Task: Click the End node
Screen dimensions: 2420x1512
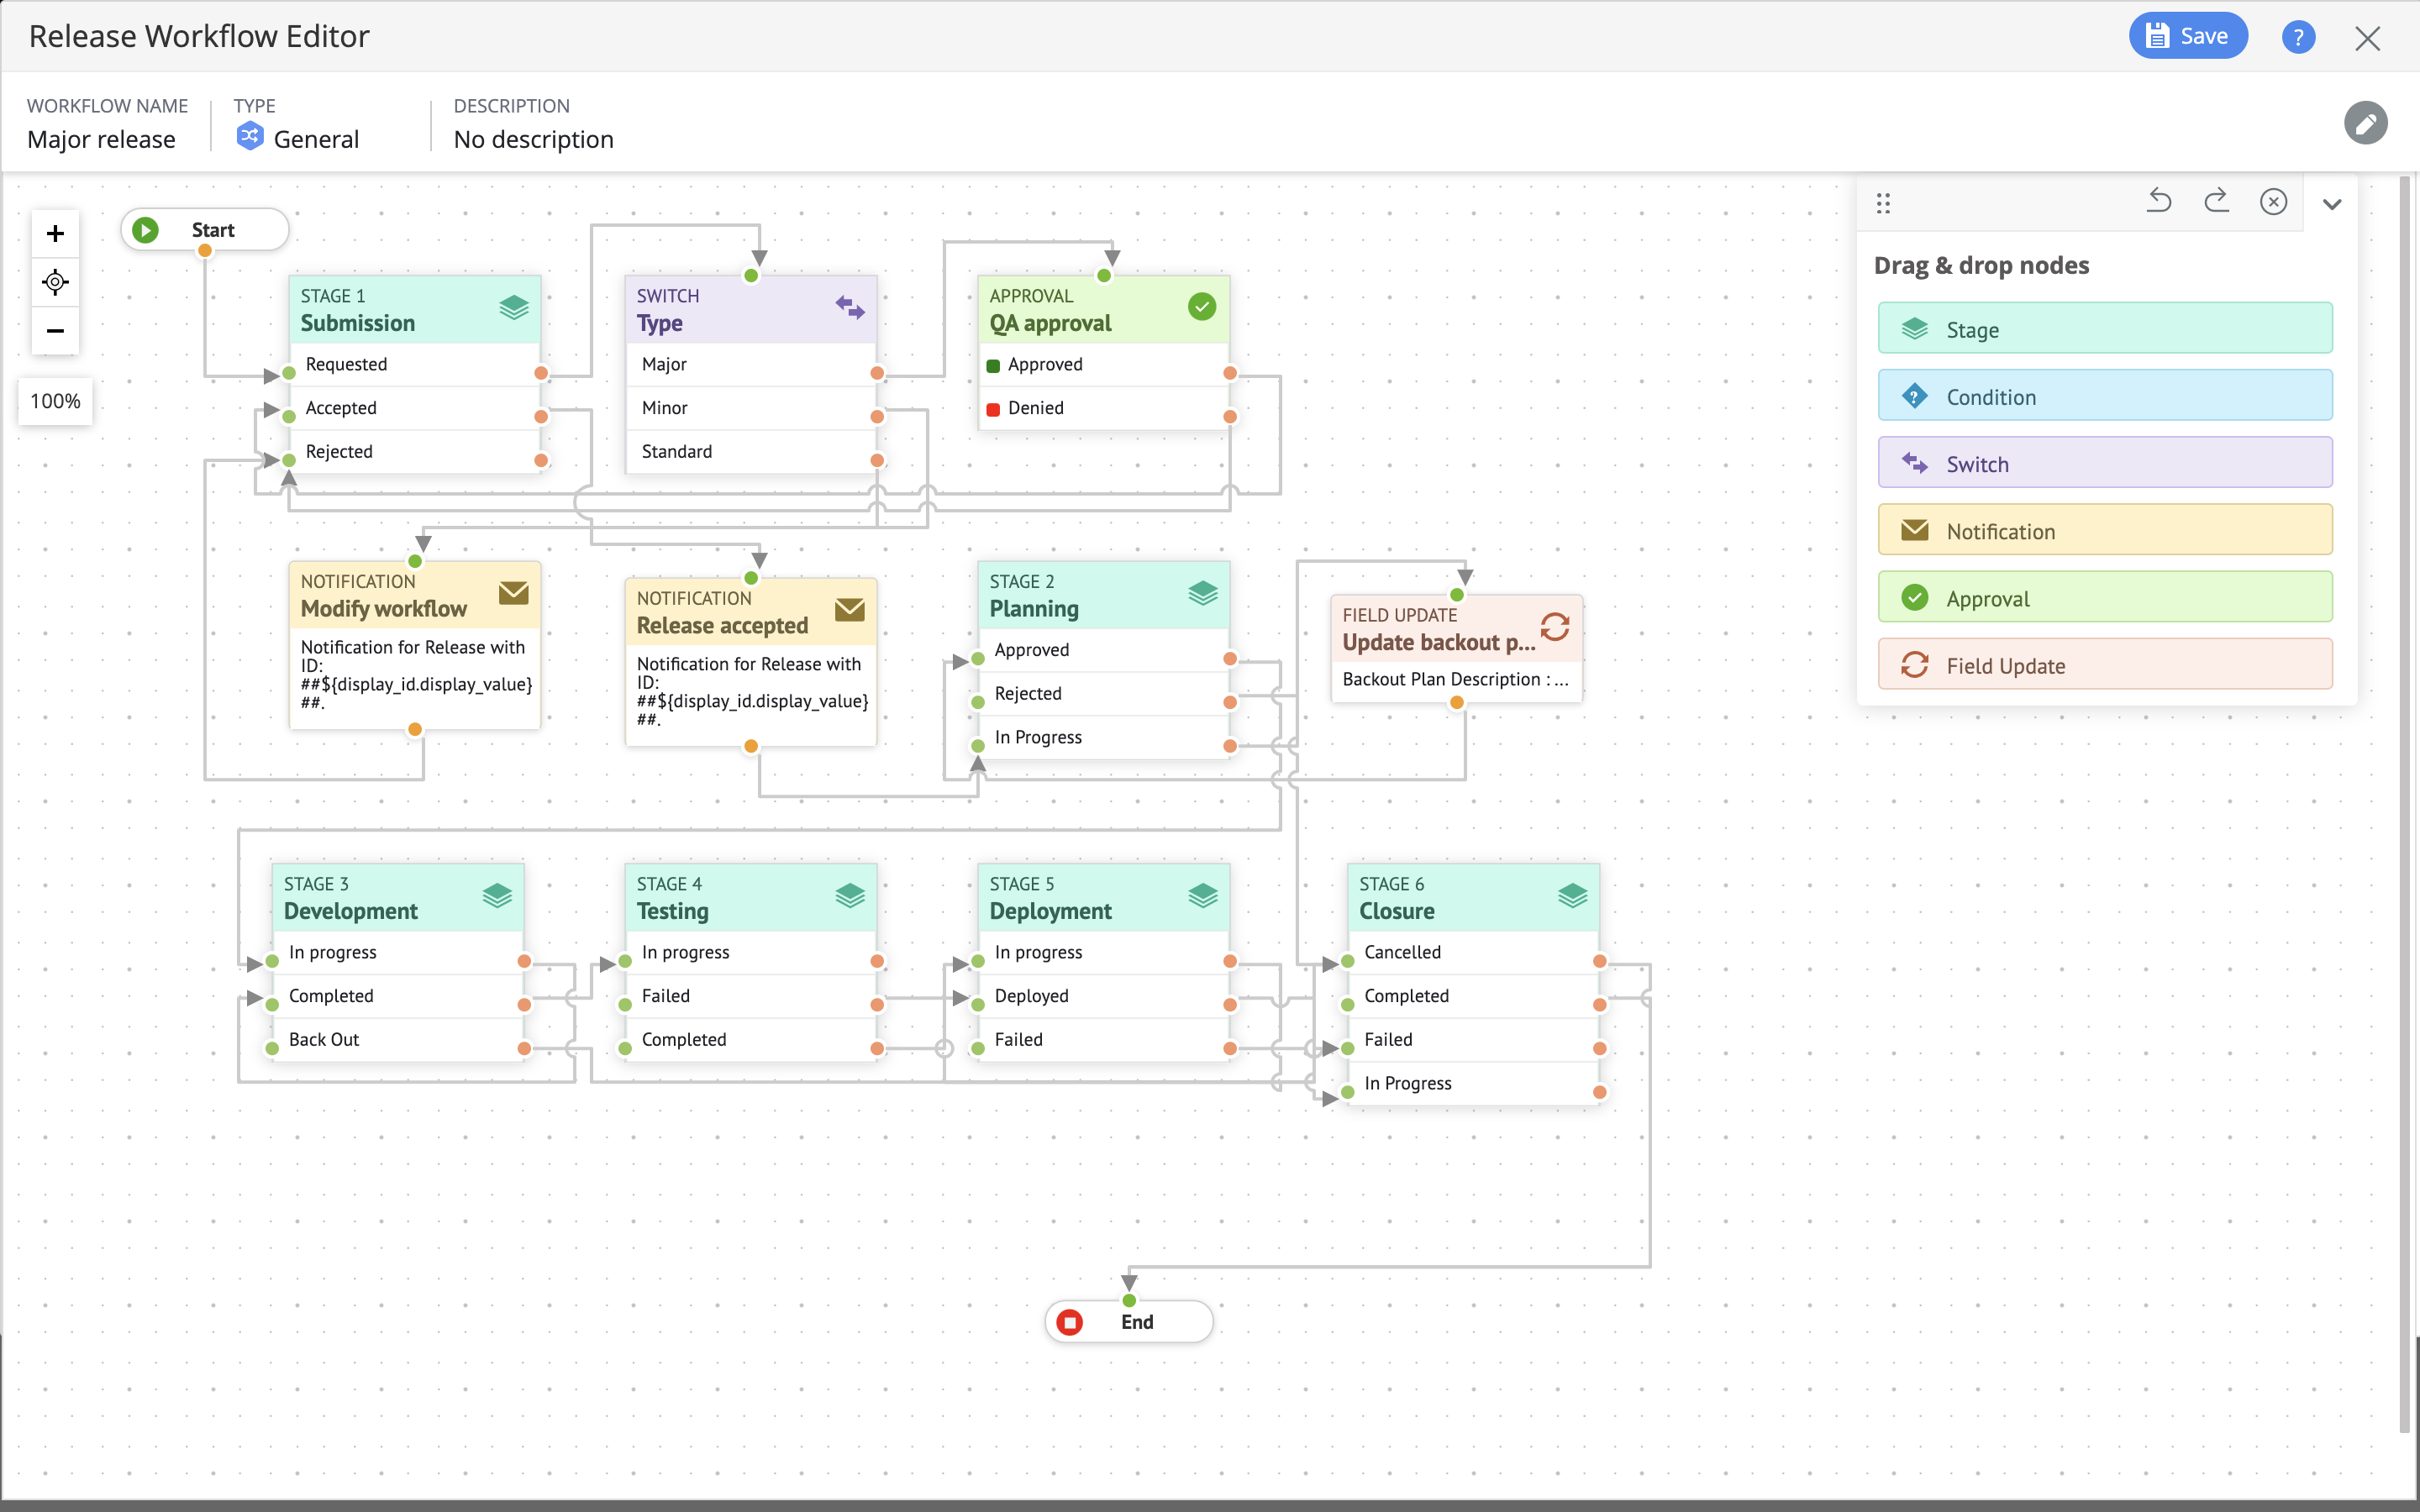Action: (1129, 1322)
